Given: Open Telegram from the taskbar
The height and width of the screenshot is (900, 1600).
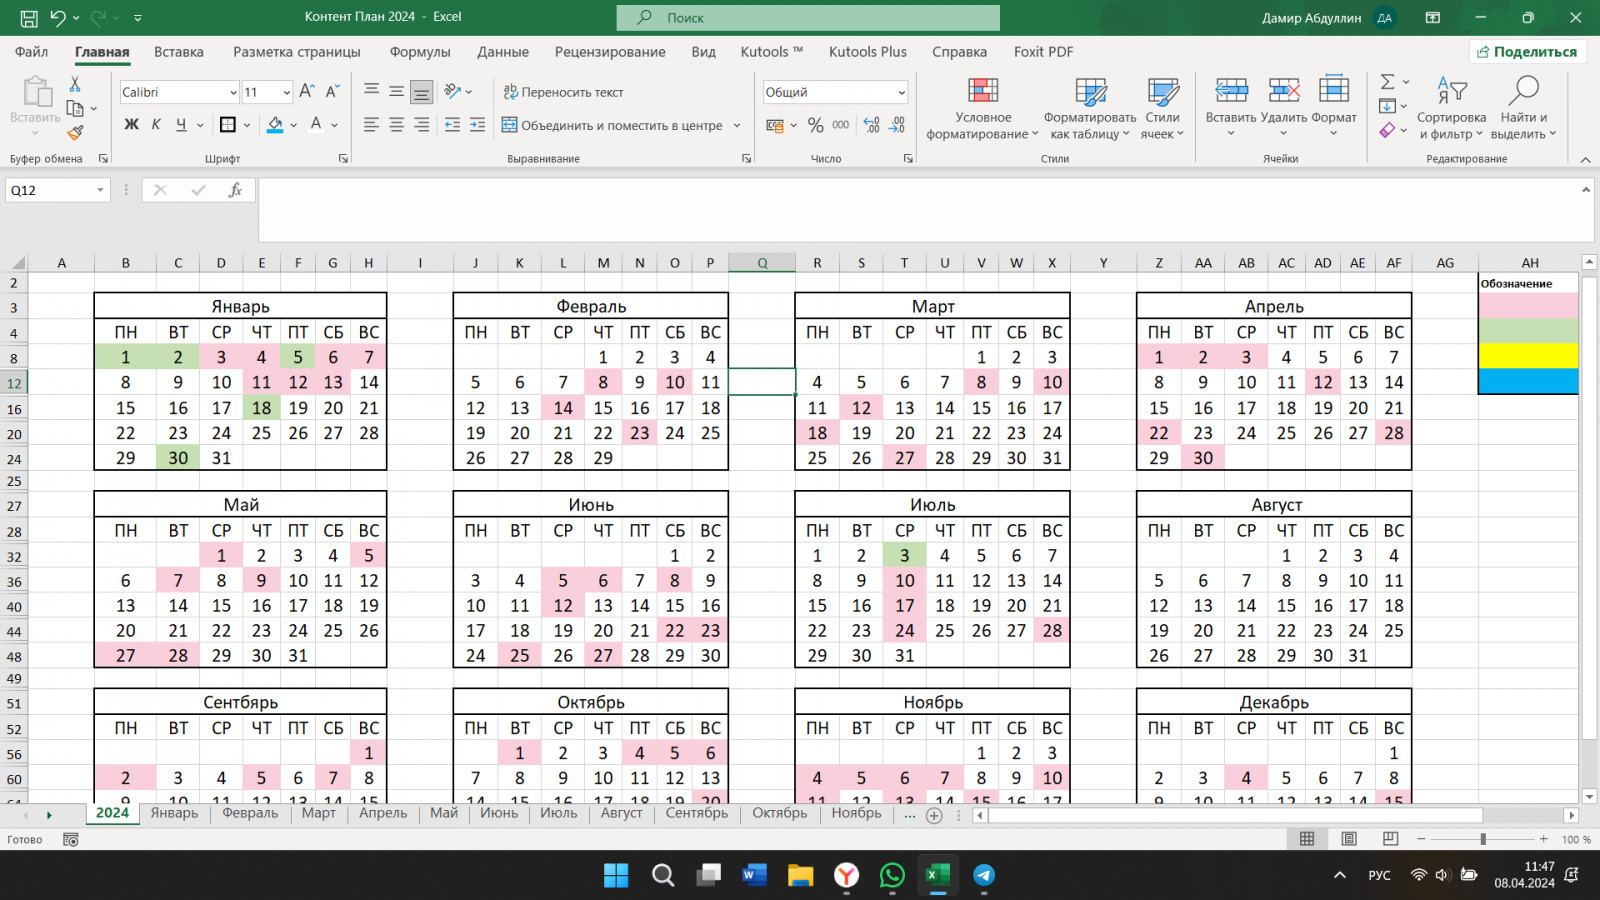Looking at the screenshot, I should click(x=984, y=875).
